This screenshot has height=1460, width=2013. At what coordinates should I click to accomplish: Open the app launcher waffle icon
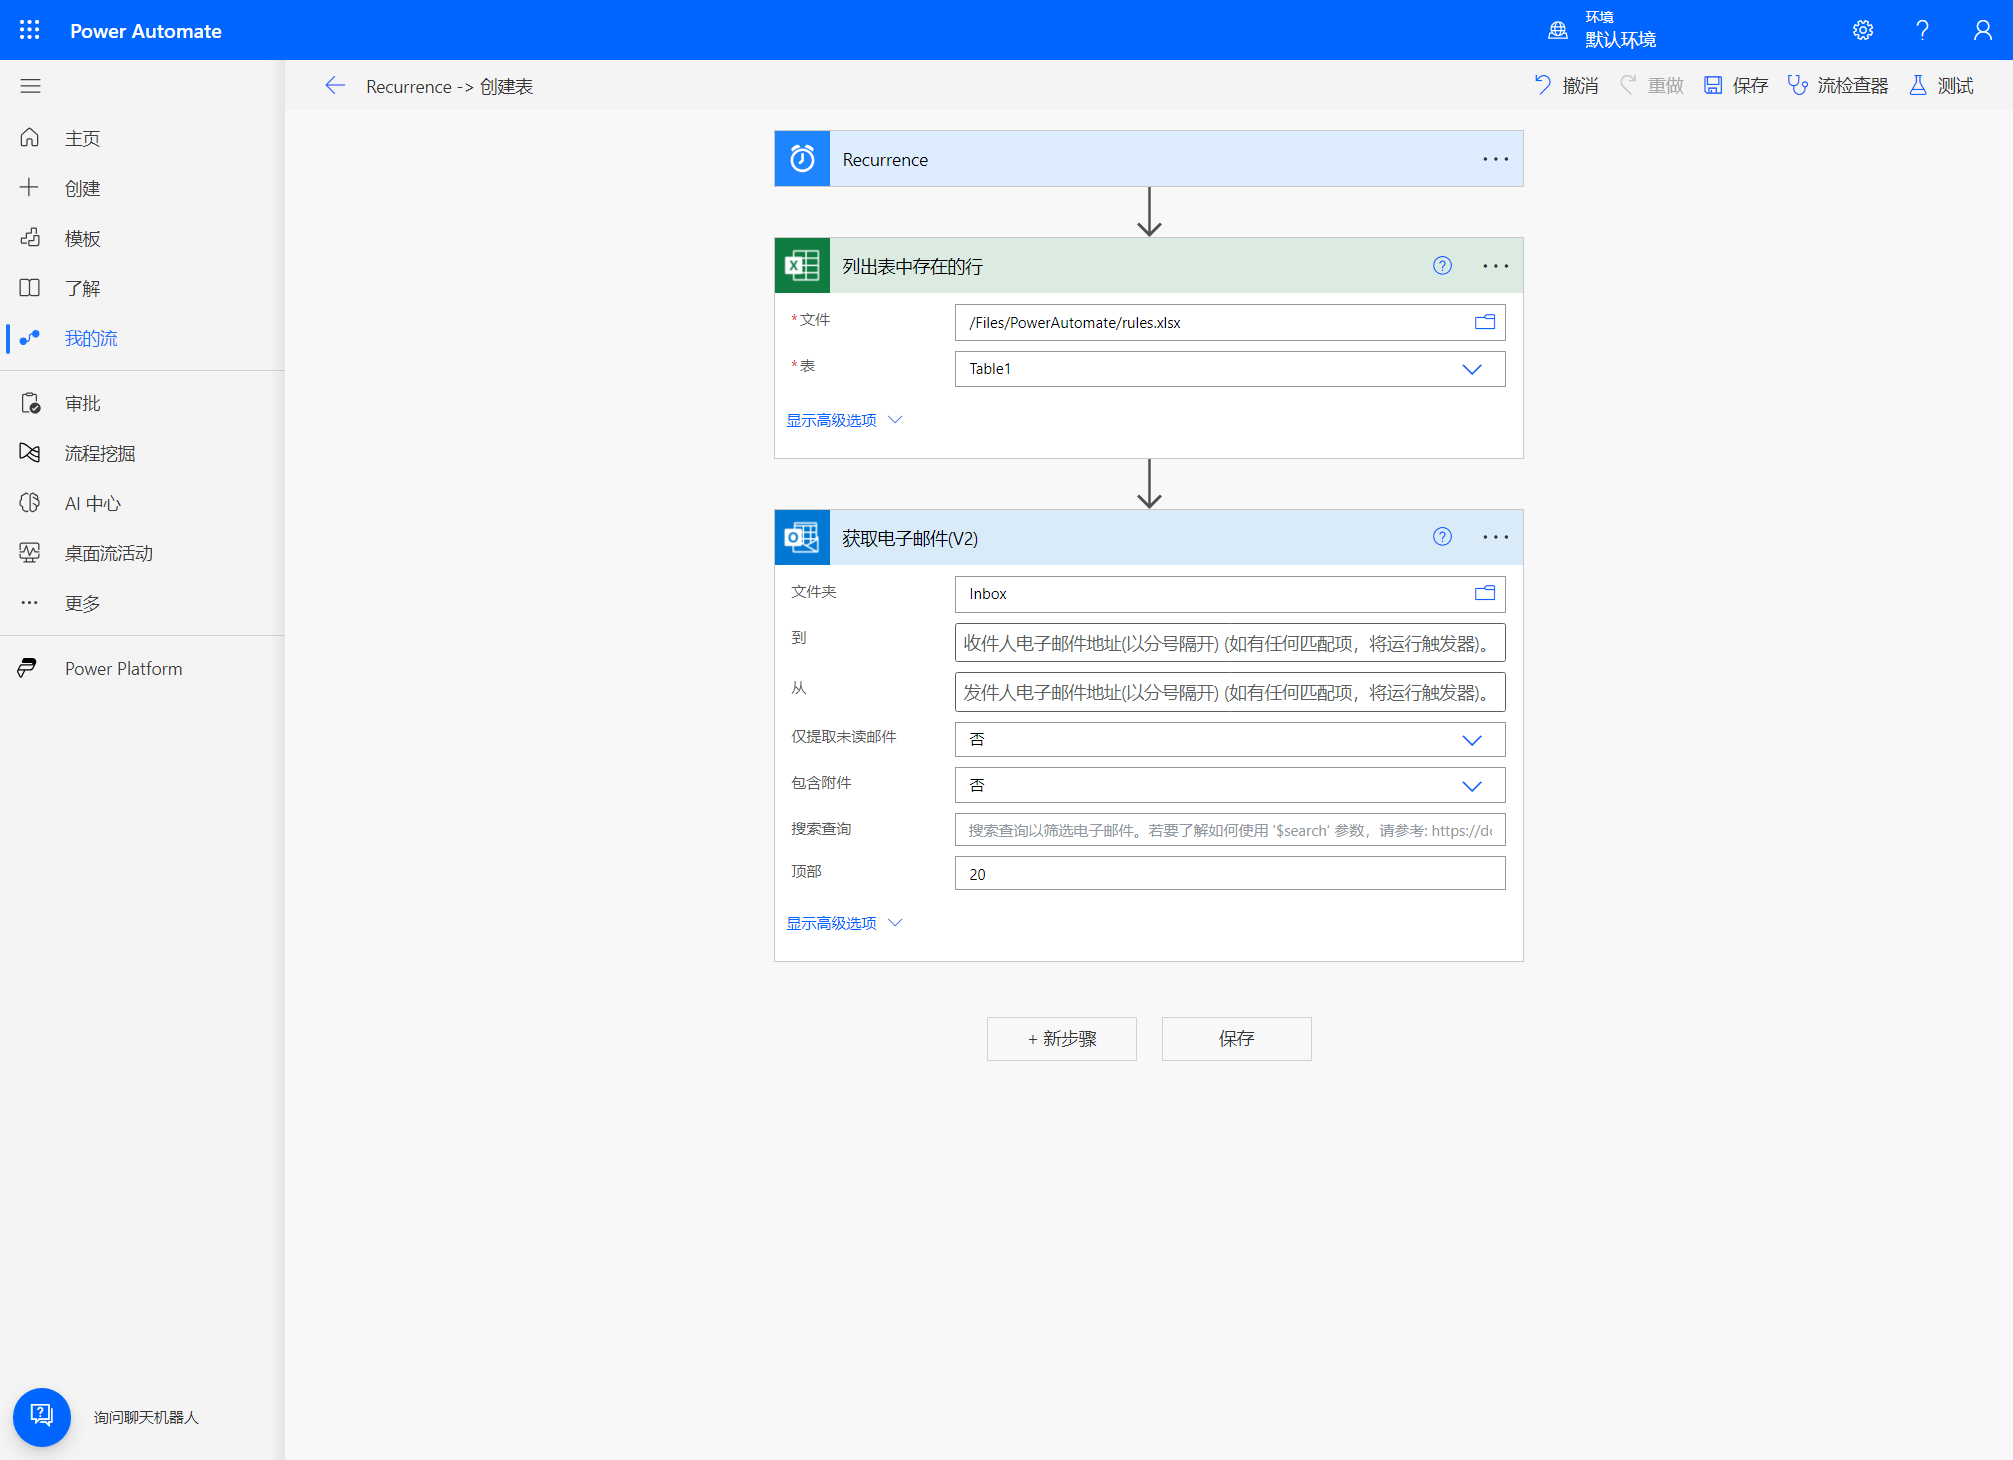point(30,30)
